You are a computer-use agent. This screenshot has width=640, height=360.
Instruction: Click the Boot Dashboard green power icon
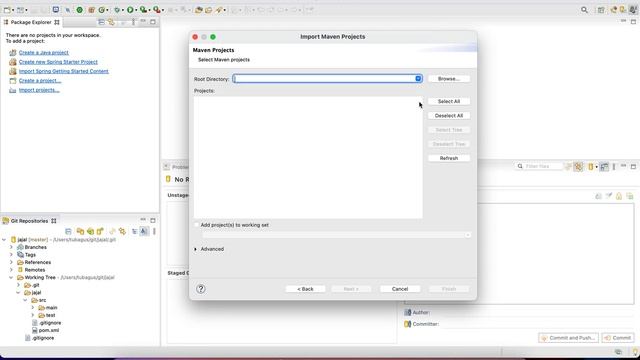click(80, 10)
